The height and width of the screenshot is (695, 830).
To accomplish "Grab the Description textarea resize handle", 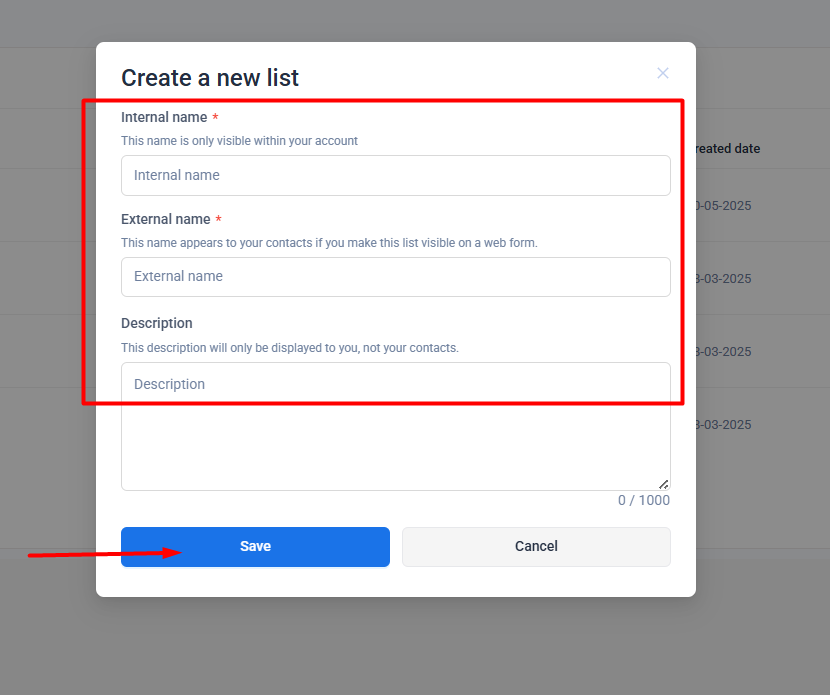I will pyautogui.click(x=663, y=484).
